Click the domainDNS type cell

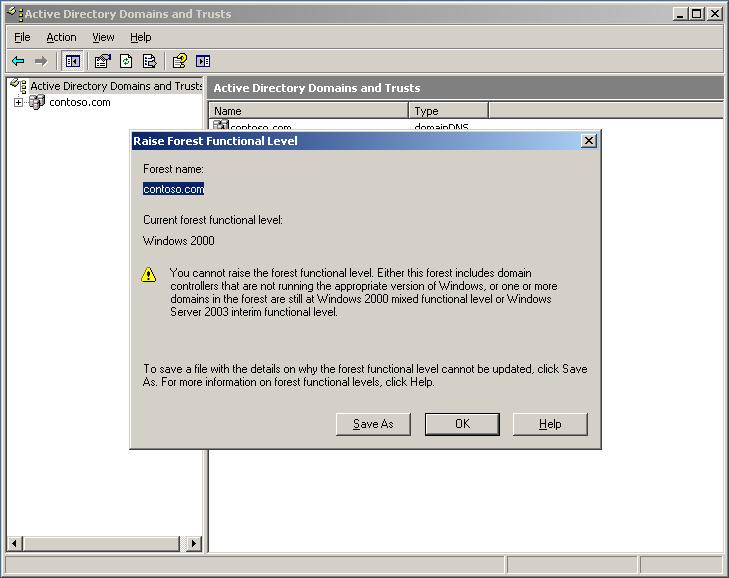pyautogui.click(x=441, y=126)
